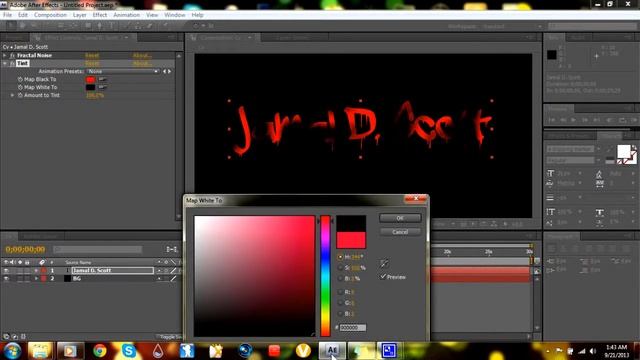Toggle stopwatch for Map White To
Screen dimensions: 640x360
pos(20,87)
